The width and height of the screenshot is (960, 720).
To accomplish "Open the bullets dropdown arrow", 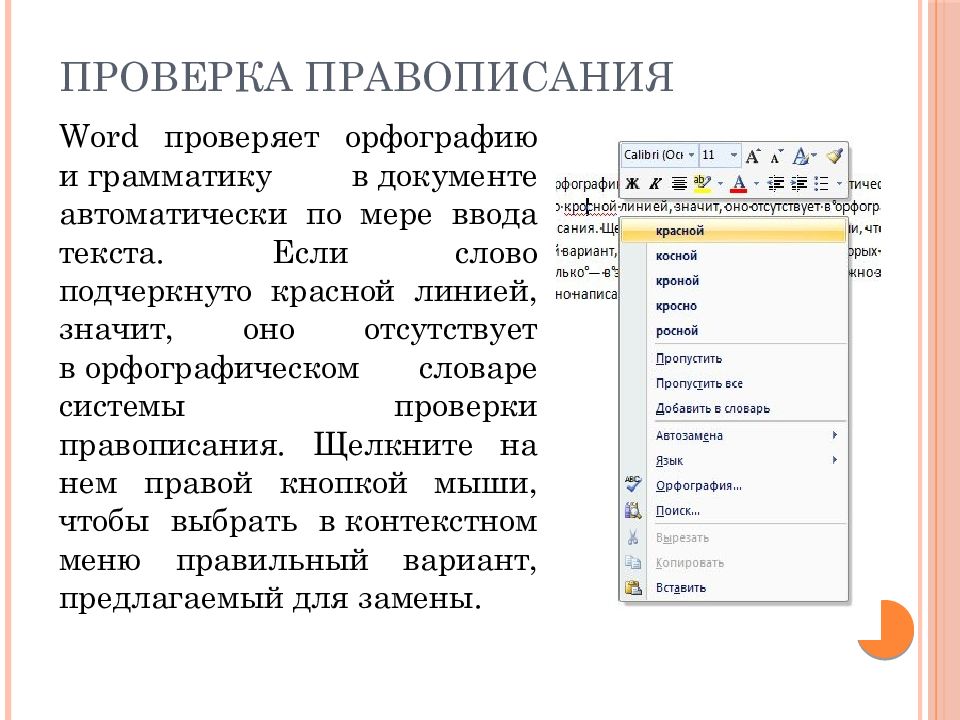I will point(839,183).
